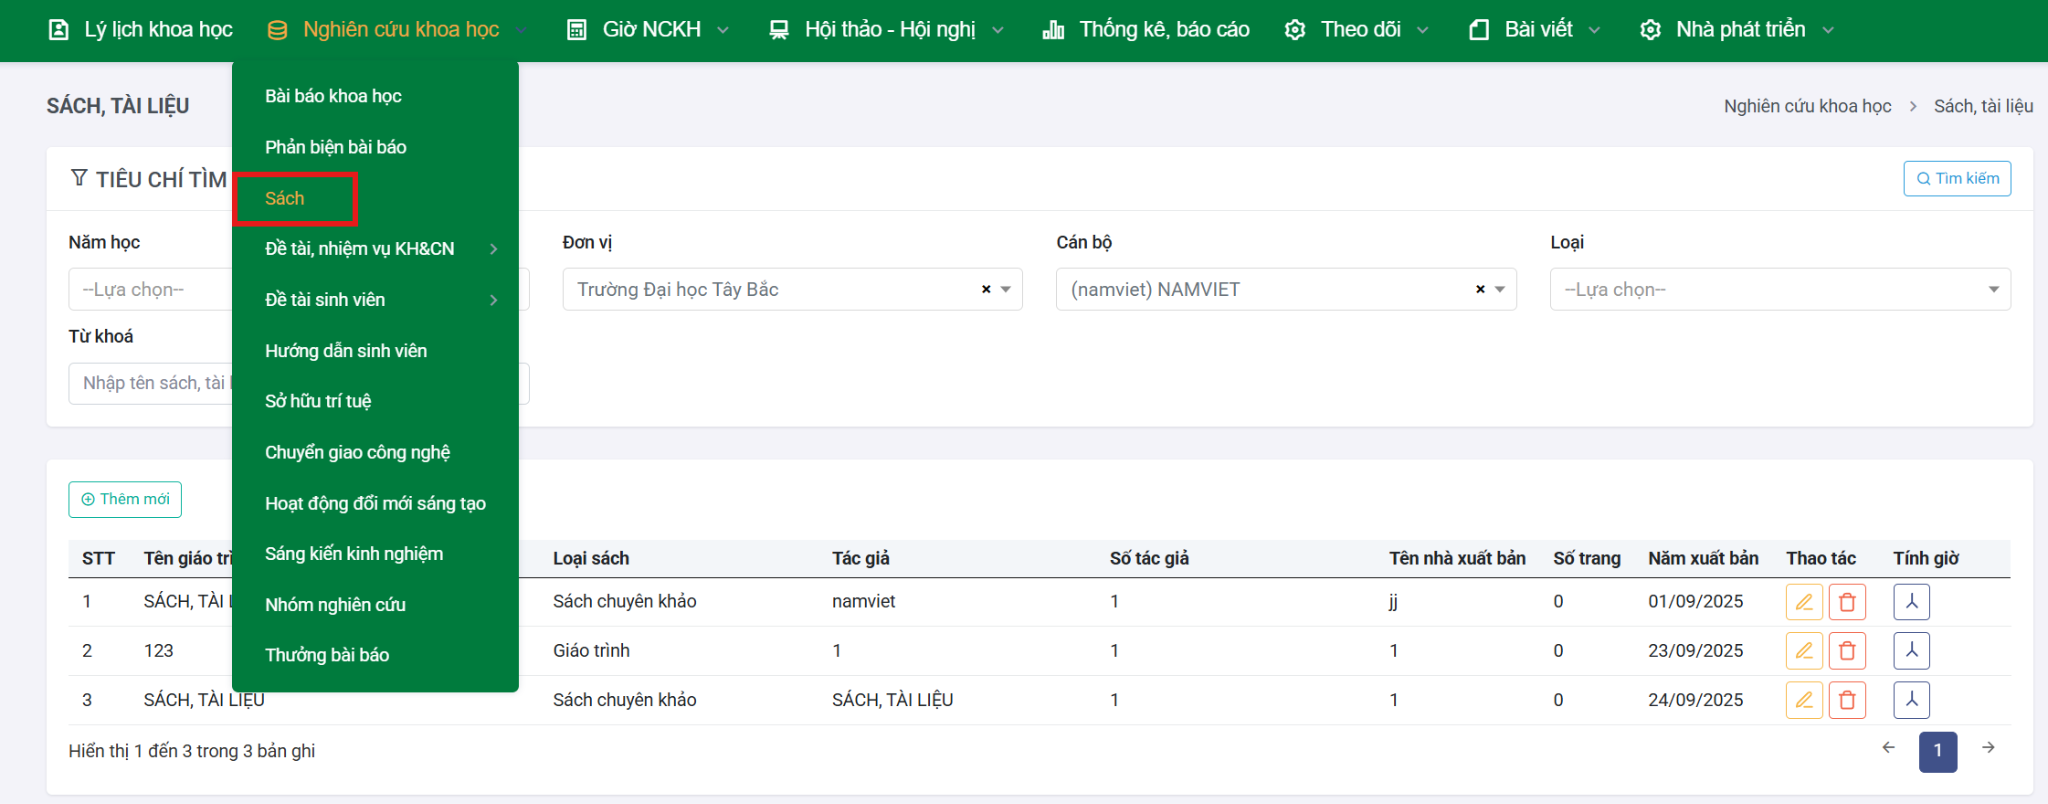Click Nghiên cứu khoa học breadcrumb link

tap(1807, 106)
